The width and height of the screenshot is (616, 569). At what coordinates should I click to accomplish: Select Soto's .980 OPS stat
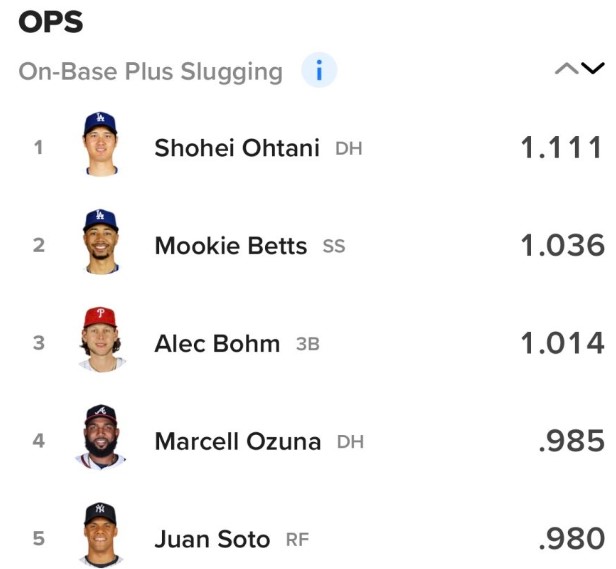click(x=571, y=539)
